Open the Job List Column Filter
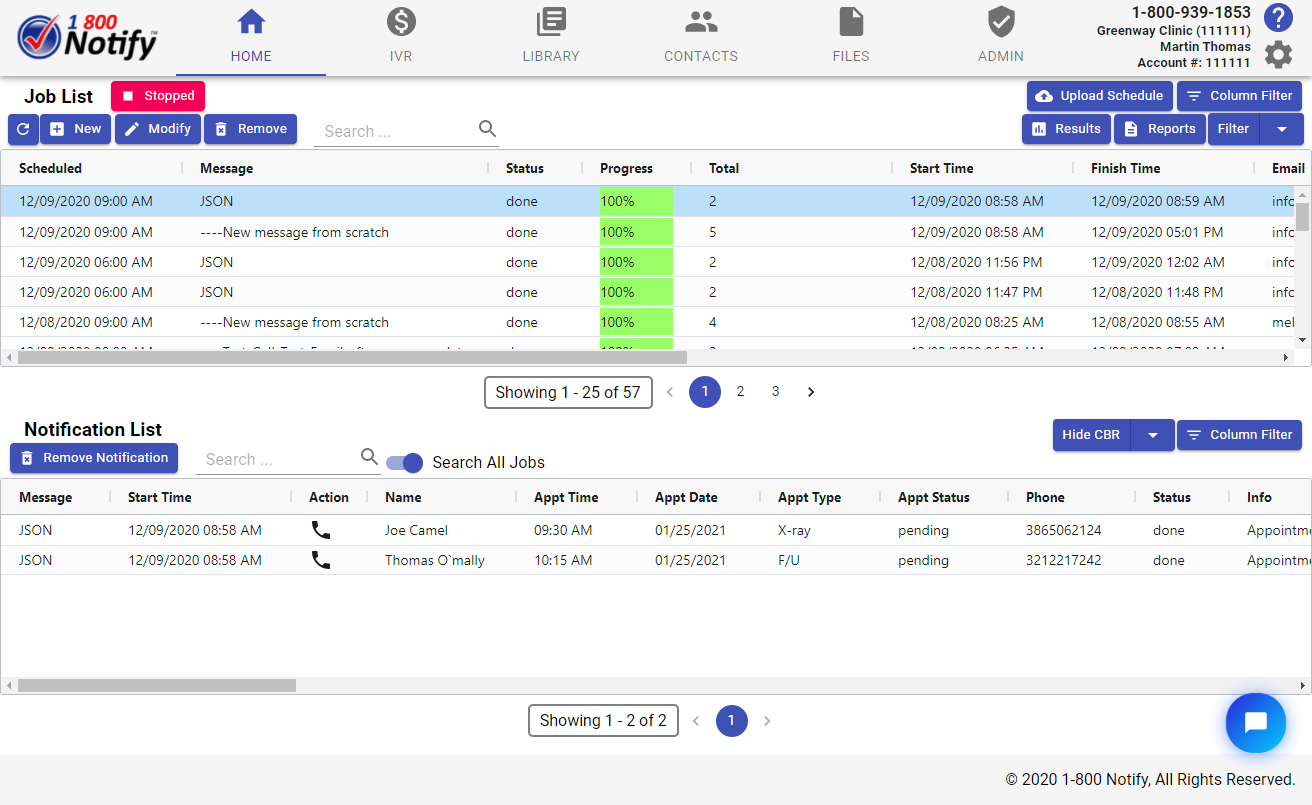This screenshot has width=1312, height=805. [x=1240, y=96]
